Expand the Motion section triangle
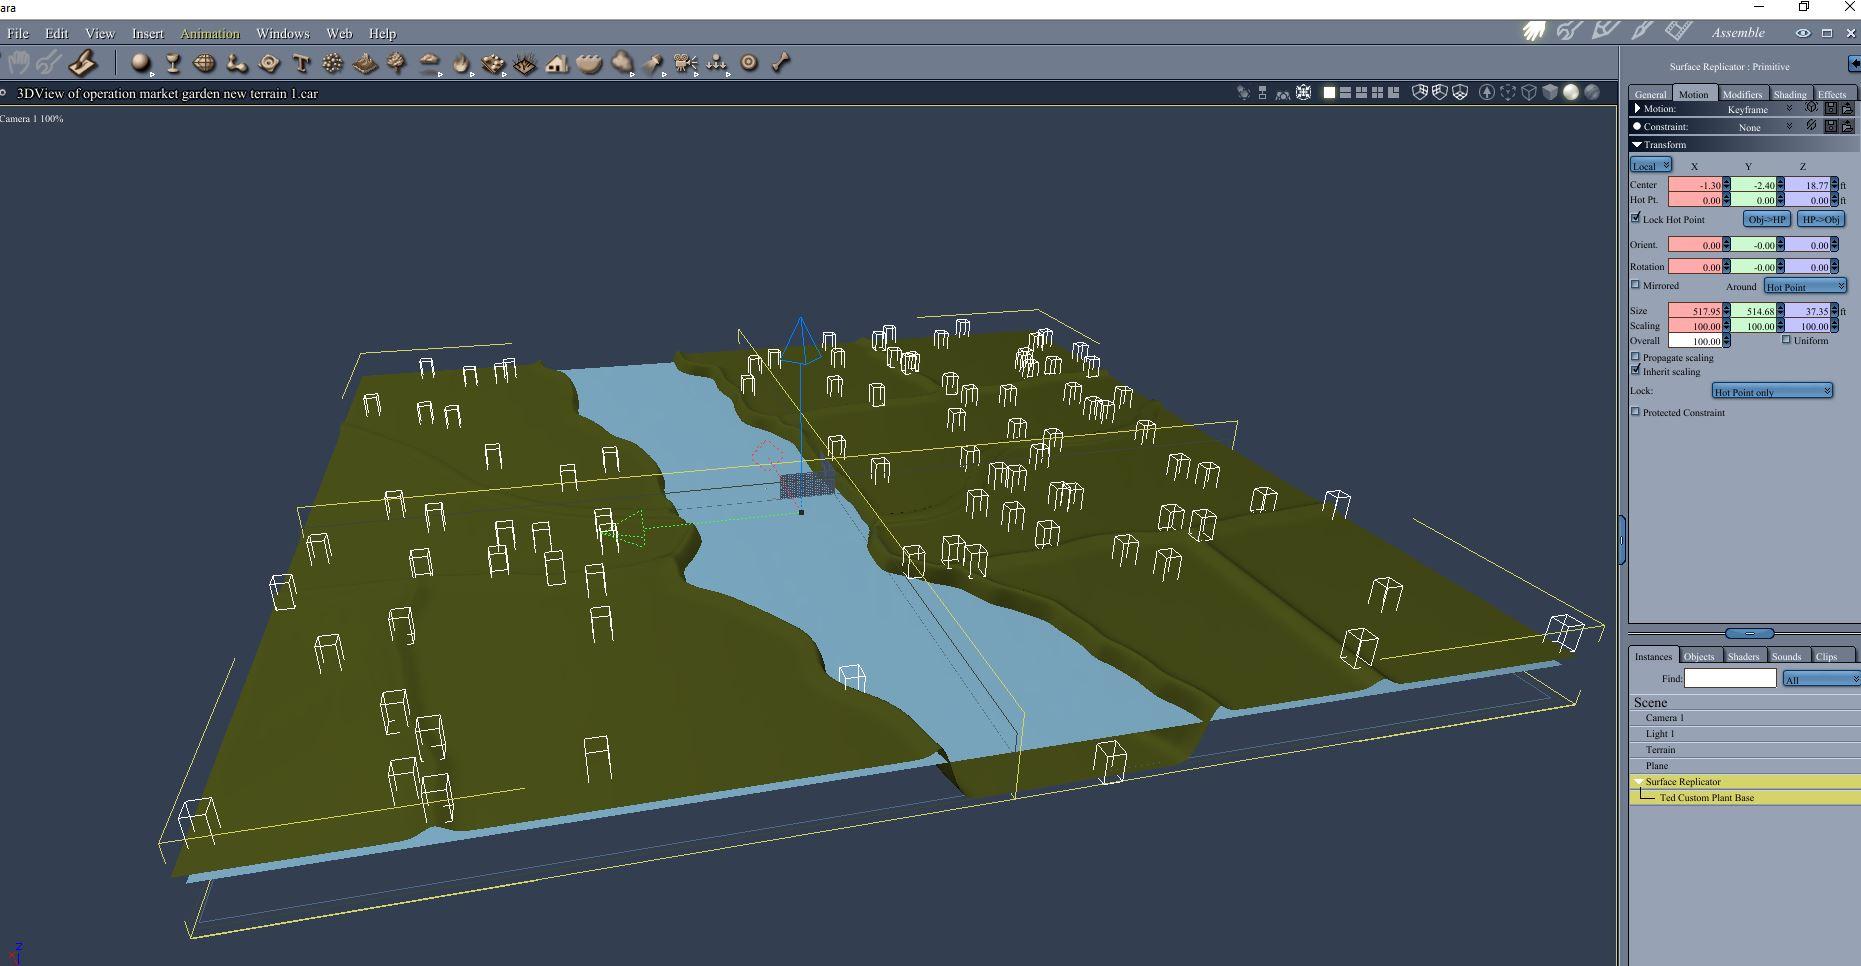1861x966 pixels. [x=1637, y=108]
